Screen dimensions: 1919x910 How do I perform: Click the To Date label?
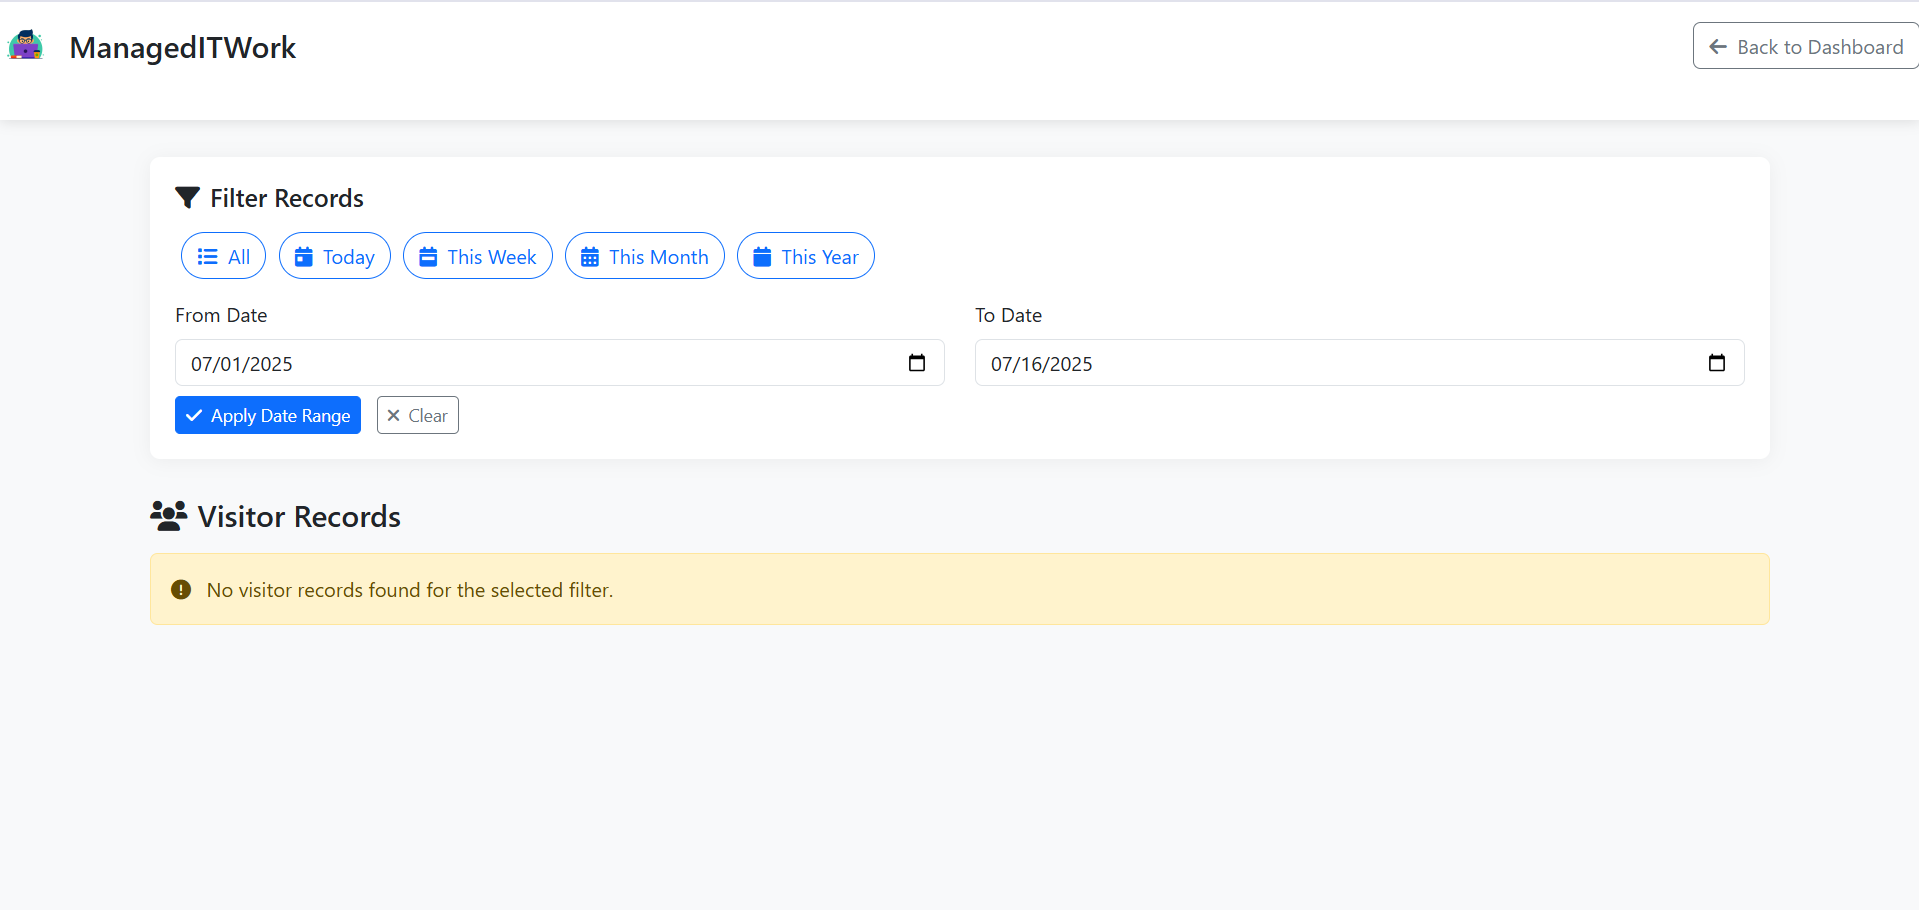click(x=1008, y=315)
